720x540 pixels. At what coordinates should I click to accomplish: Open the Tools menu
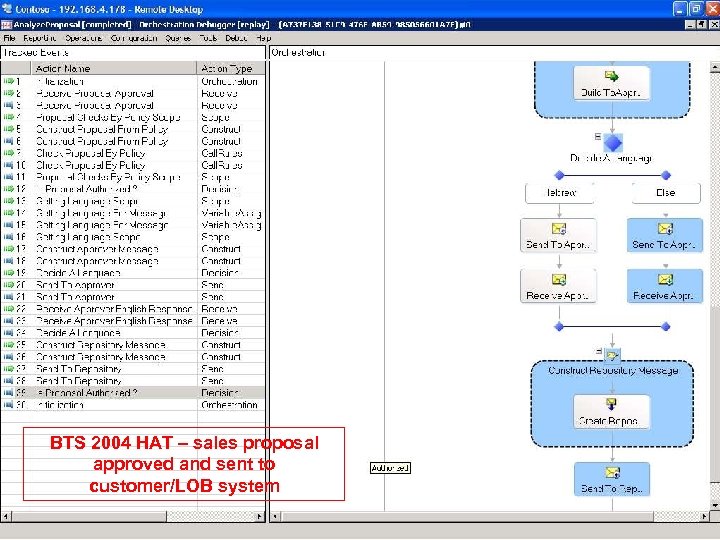pos(208,38)
